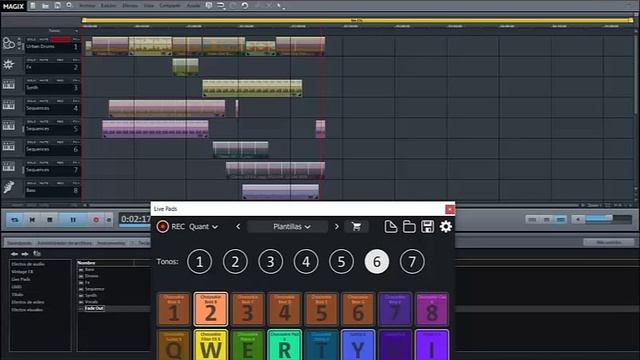Open the Compartir menu
This screenshot has width=640, height=360.
tap(170, 6)
